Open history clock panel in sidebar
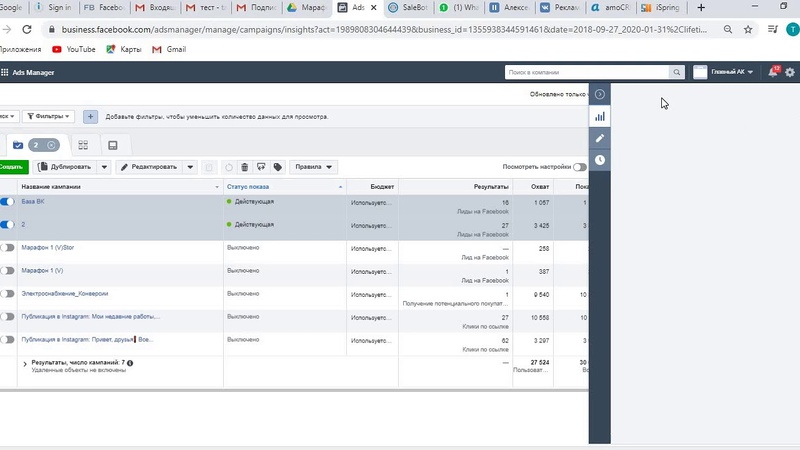Image resolution: width=800 pixels, height=450 pixels. (x=599, y=160)
